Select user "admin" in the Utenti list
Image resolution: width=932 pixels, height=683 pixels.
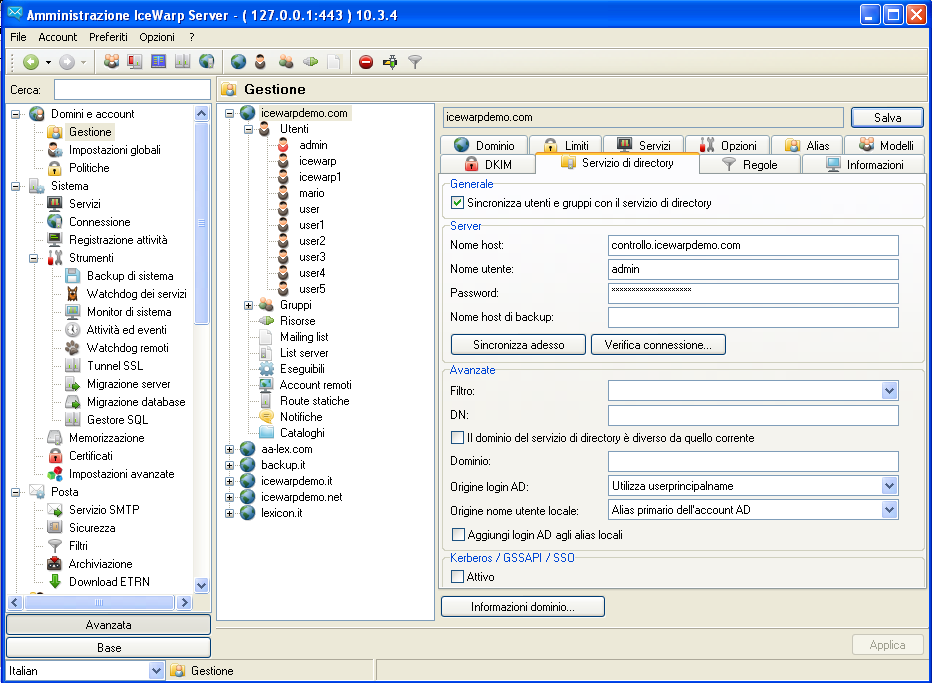click(313, 145)
